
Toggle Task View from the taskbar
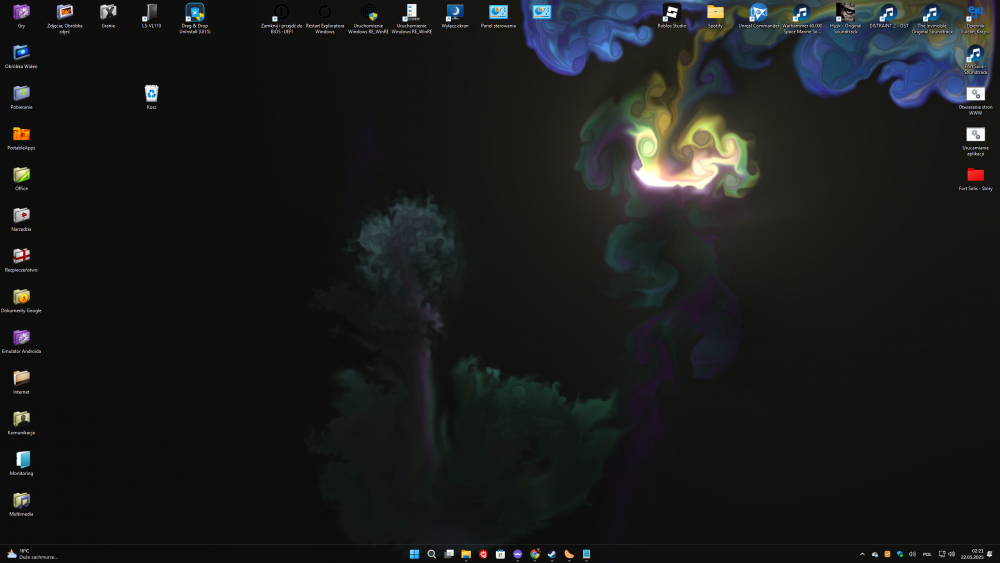449,554
